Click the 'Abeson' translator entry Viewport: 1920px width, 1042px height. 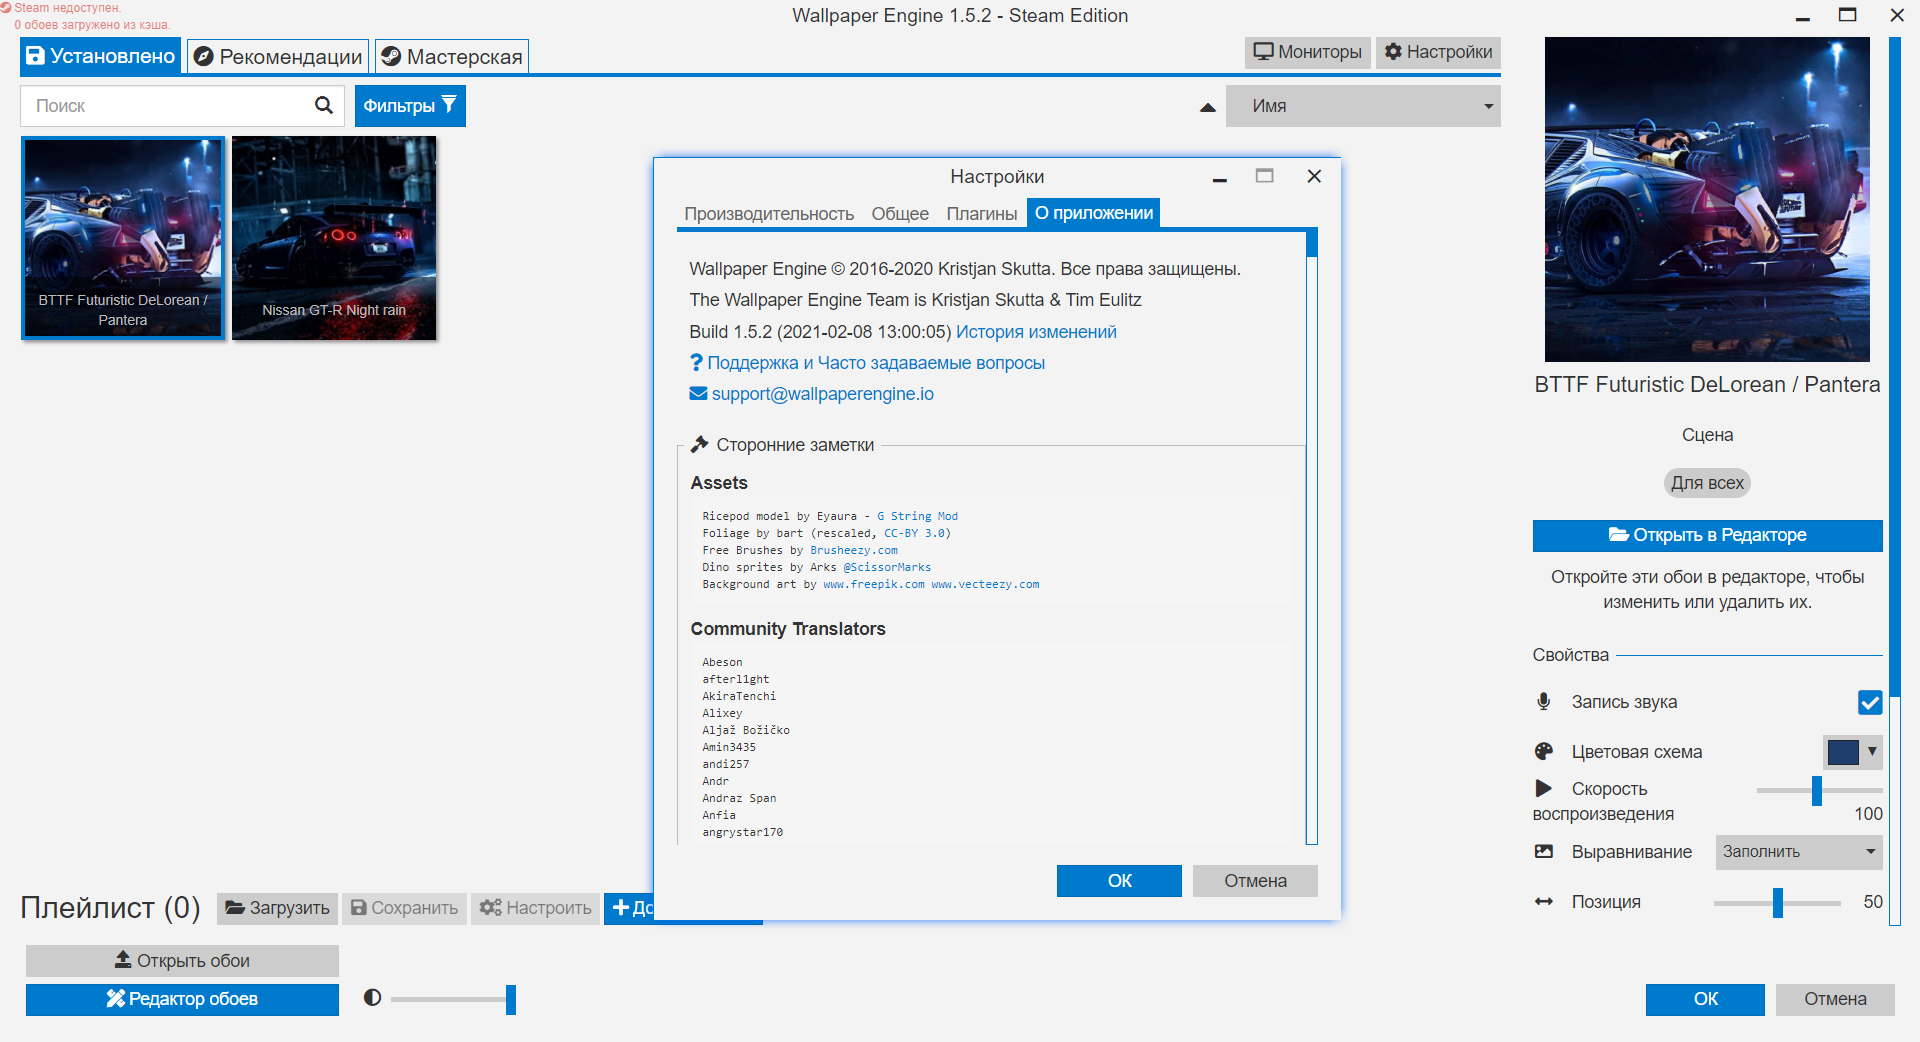722,662
